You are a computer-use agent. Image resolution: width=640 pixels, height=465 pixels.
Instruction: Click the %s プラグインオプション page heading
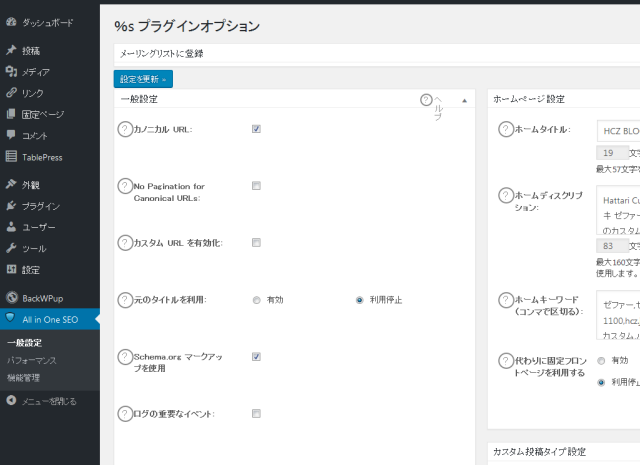tap(187, 26)
